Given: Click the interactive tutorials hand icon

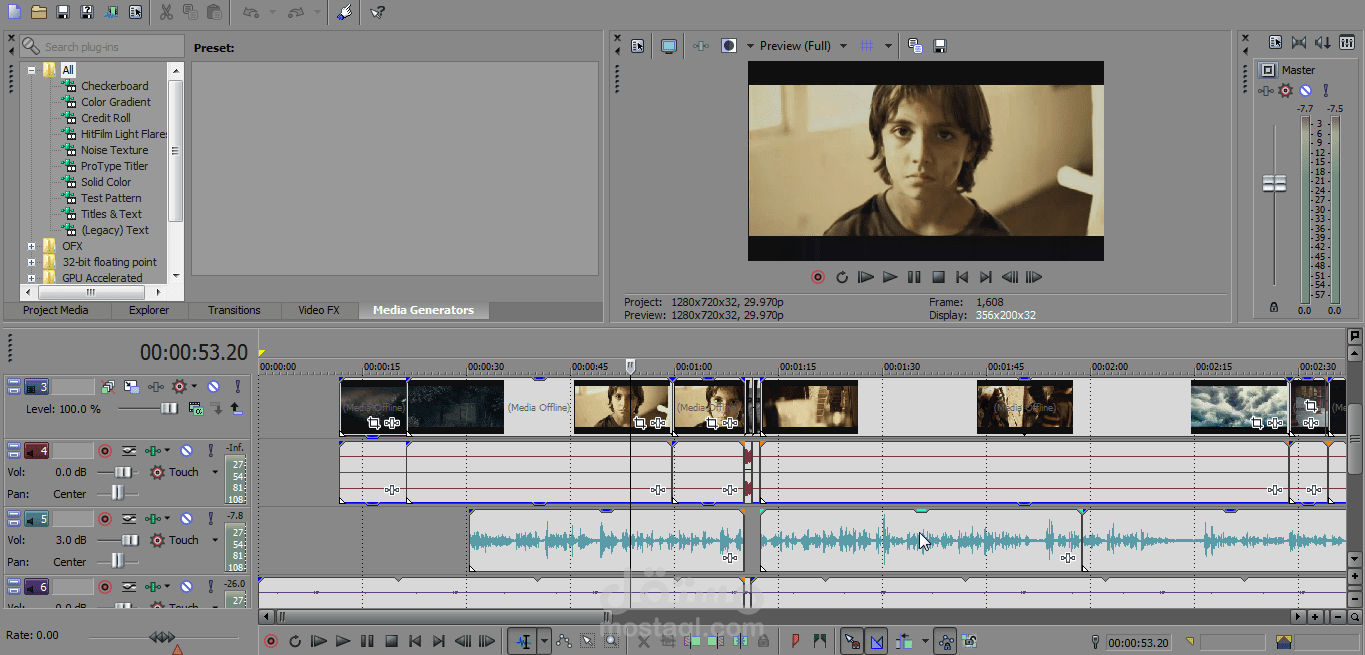Looking at the screenshot, I should coord(344,12).
